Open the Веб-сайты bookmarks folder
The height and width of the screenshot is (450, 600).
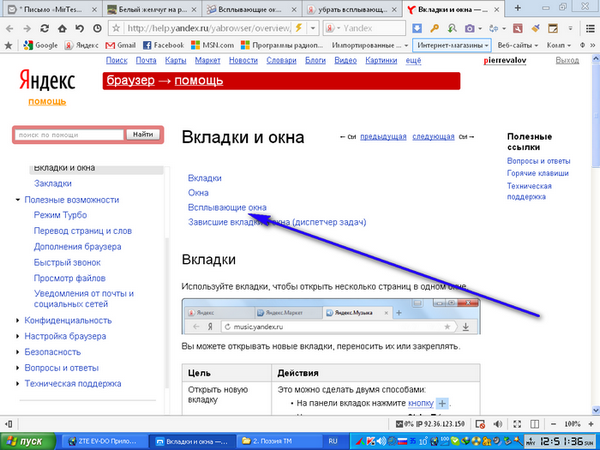(517, 46)
